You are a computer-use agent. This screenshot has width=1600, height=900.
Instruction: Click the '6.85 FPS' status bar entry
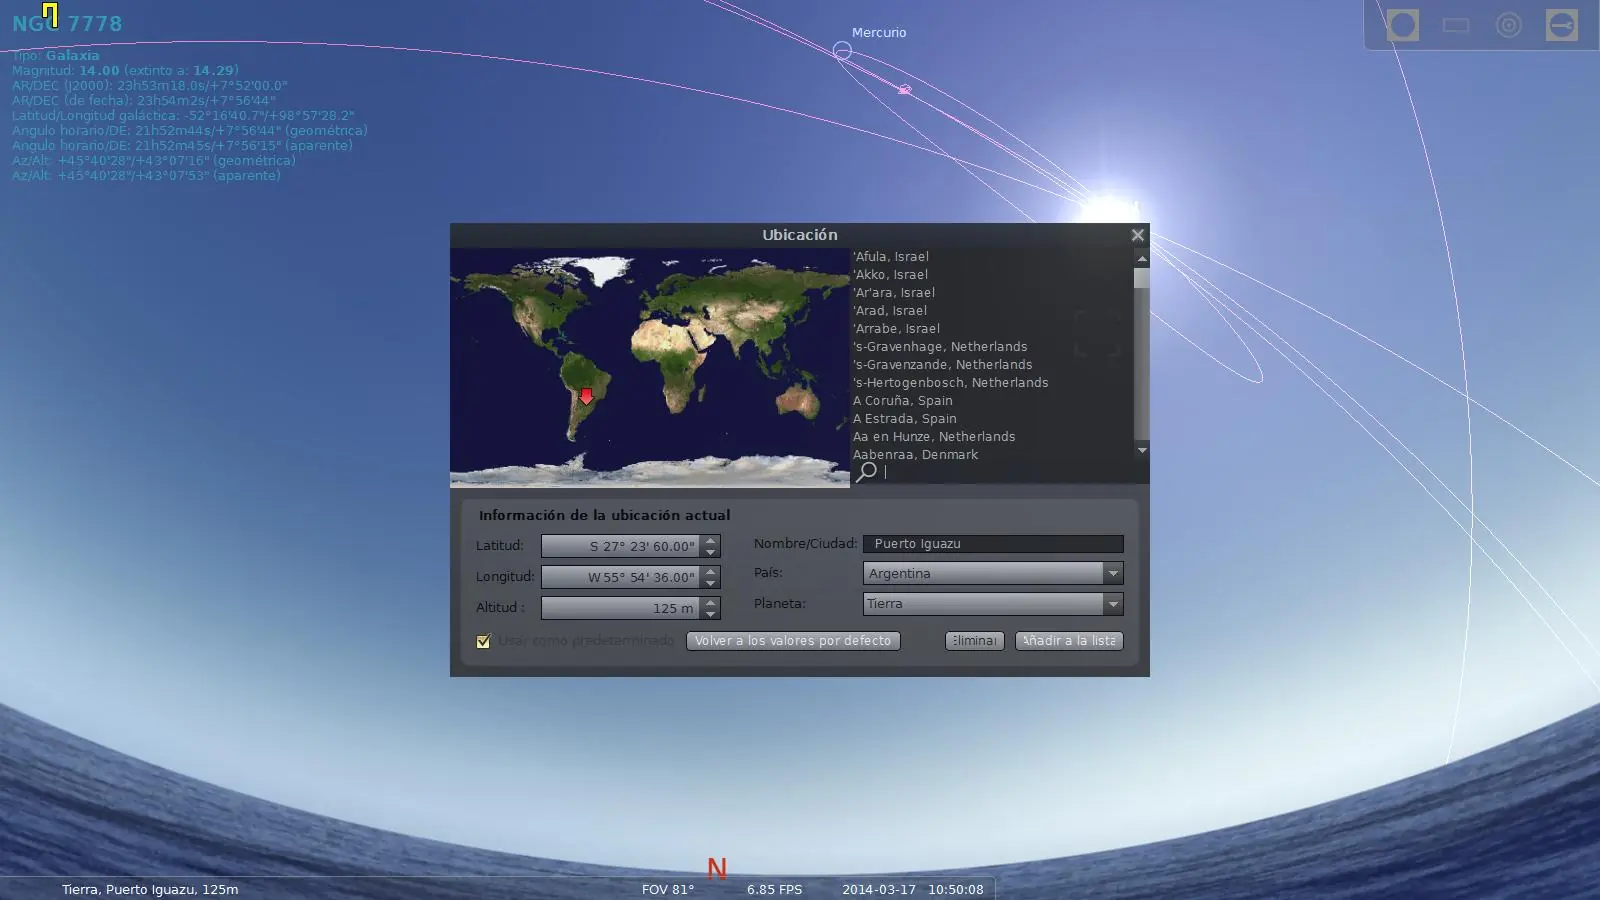click(774, 889)
